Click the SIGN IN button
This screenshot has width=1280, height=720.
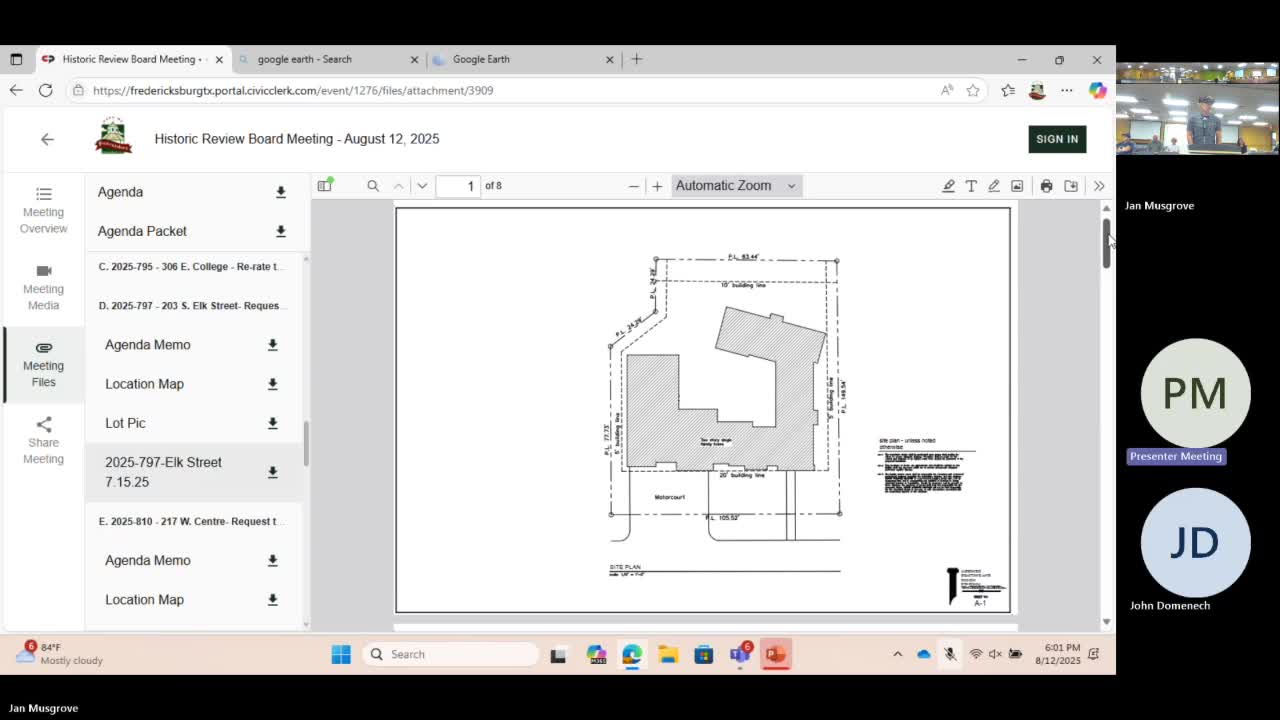click(1057, 139)
